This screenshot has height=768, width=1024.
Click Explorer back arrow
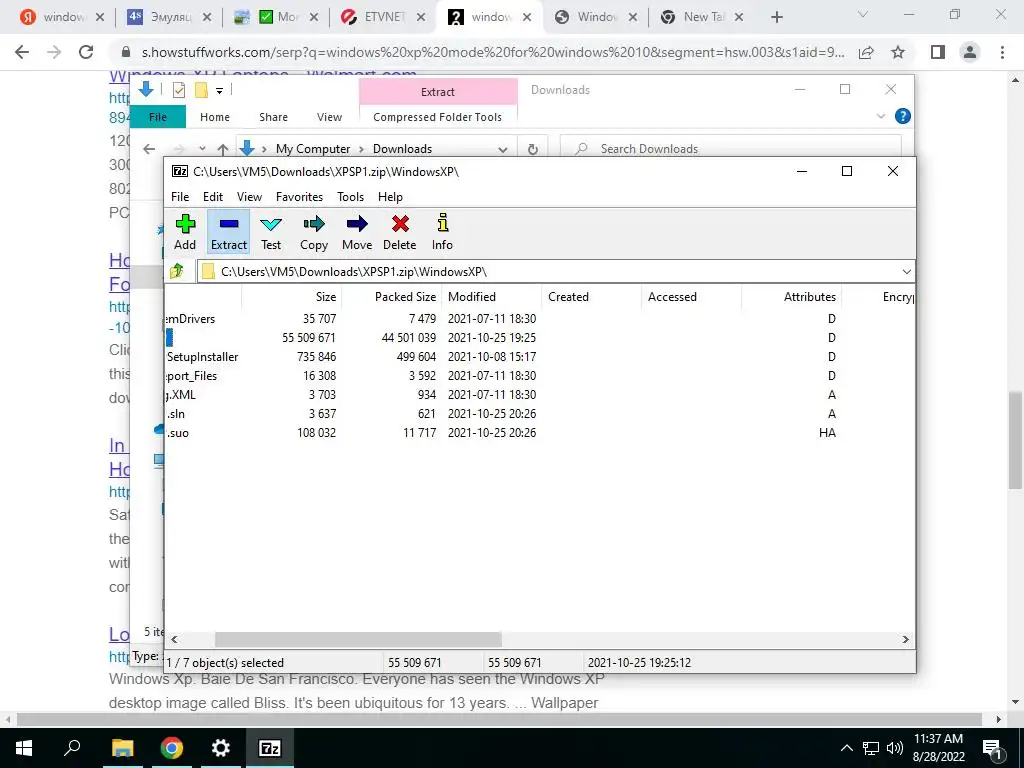click(x=149, y=149)
